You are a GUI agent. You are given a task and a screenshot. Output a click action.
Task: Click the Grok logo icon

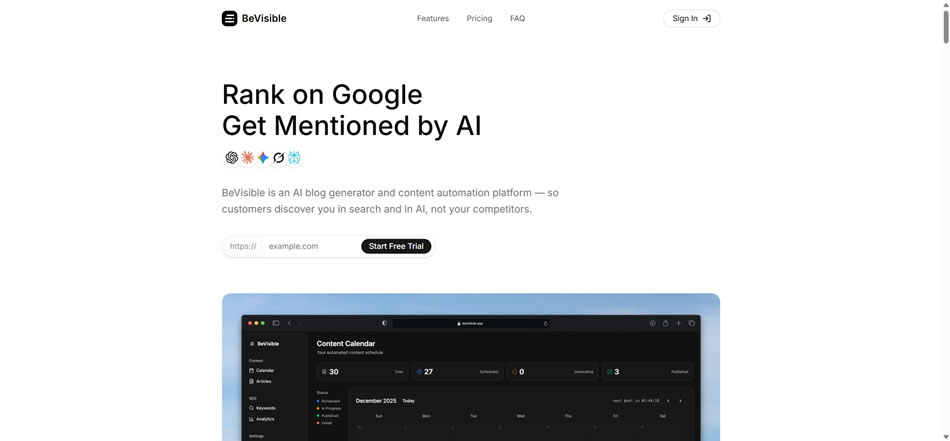[x=279, y=158]
